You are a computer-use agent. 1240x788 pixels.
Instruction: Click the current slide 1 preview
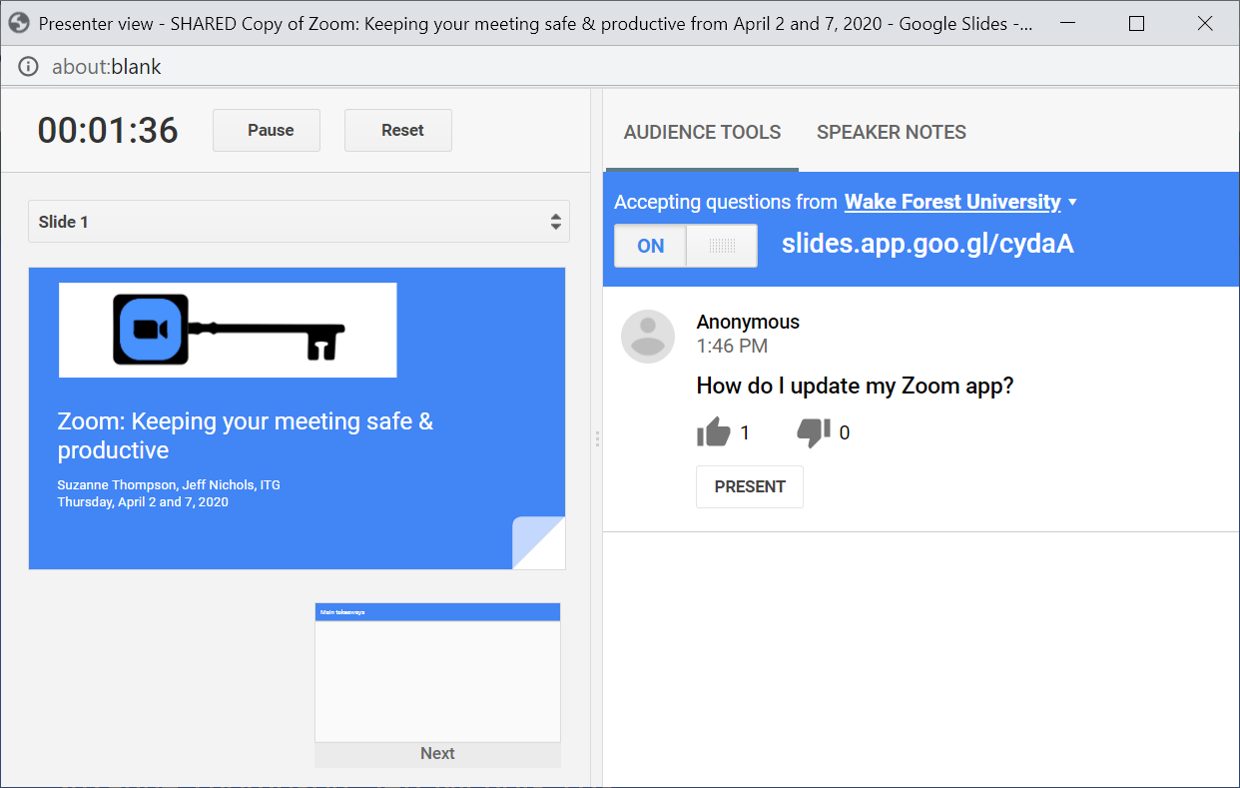(x=297, y=418)
